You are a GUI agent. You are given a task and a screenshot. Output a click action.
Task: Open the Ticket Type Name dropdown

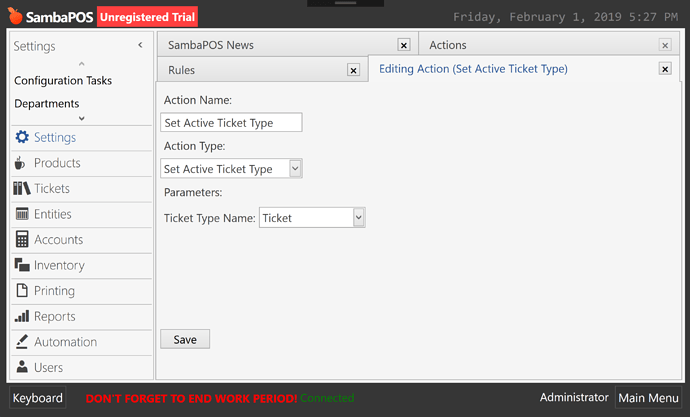(359, 217)
